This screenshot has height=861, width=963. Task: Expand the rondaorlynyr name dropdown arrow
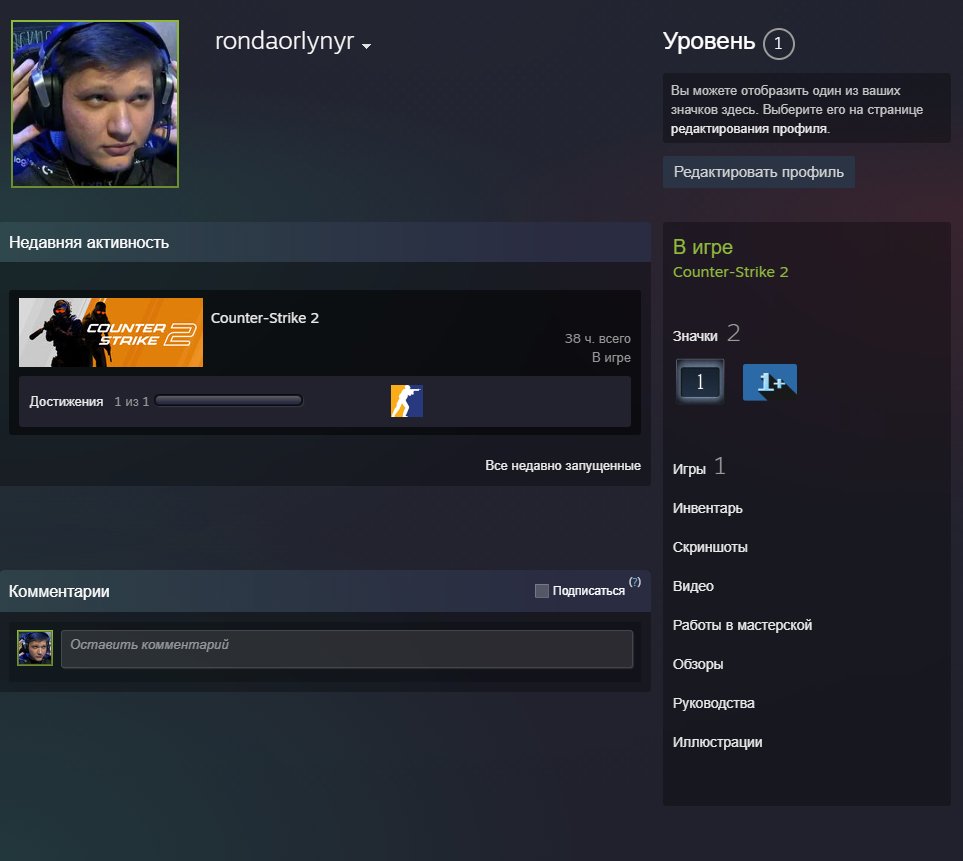click(x=367, y=46)
